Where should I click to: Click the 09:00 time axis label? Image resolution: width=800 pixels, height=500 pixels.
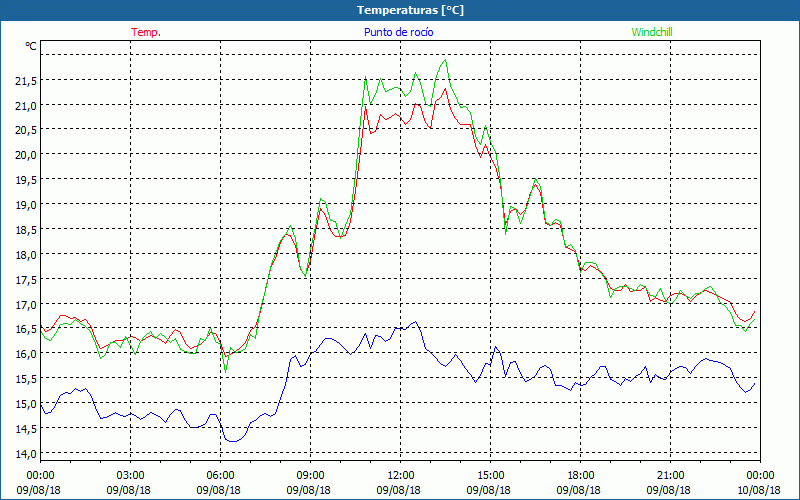311,476
